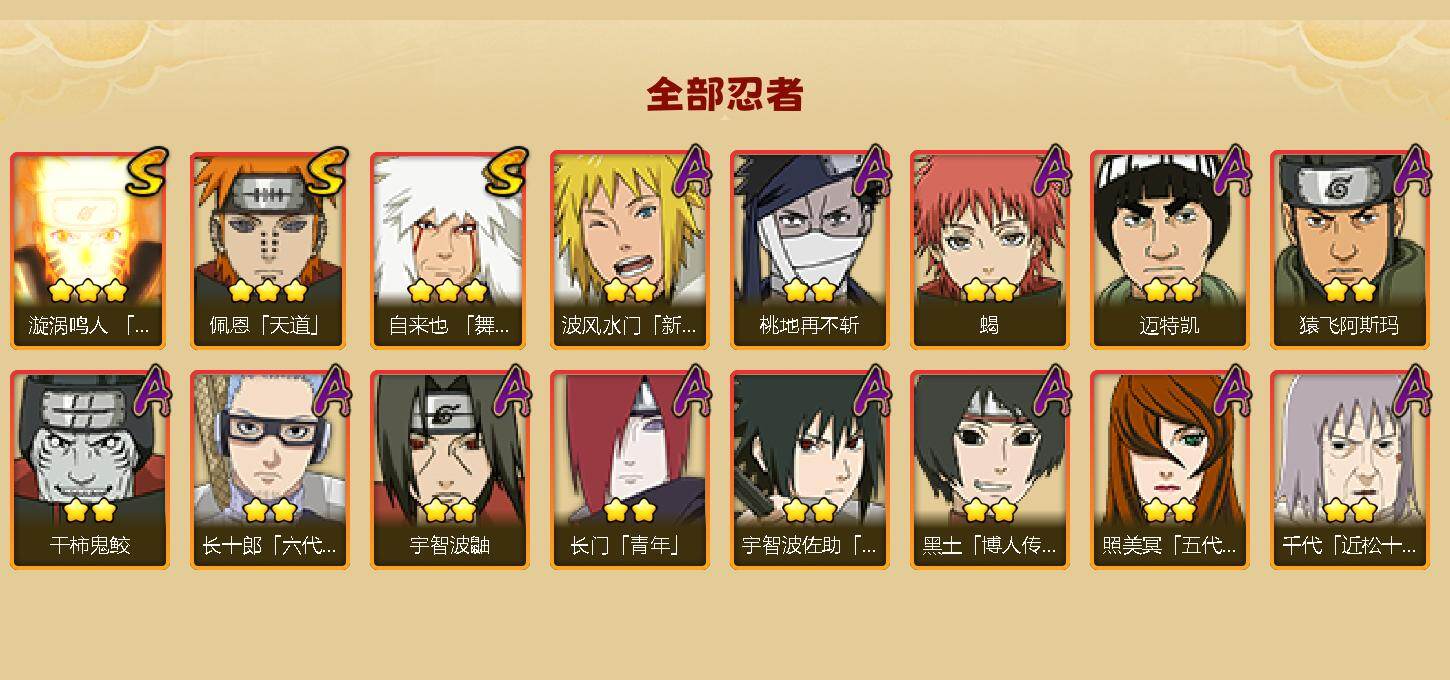Image resolution: width=1450 pixels, height=680 pixels.
Task: Select the 干柿鬼鲛 shark-faced ninja card
Action: click(89, 470)
